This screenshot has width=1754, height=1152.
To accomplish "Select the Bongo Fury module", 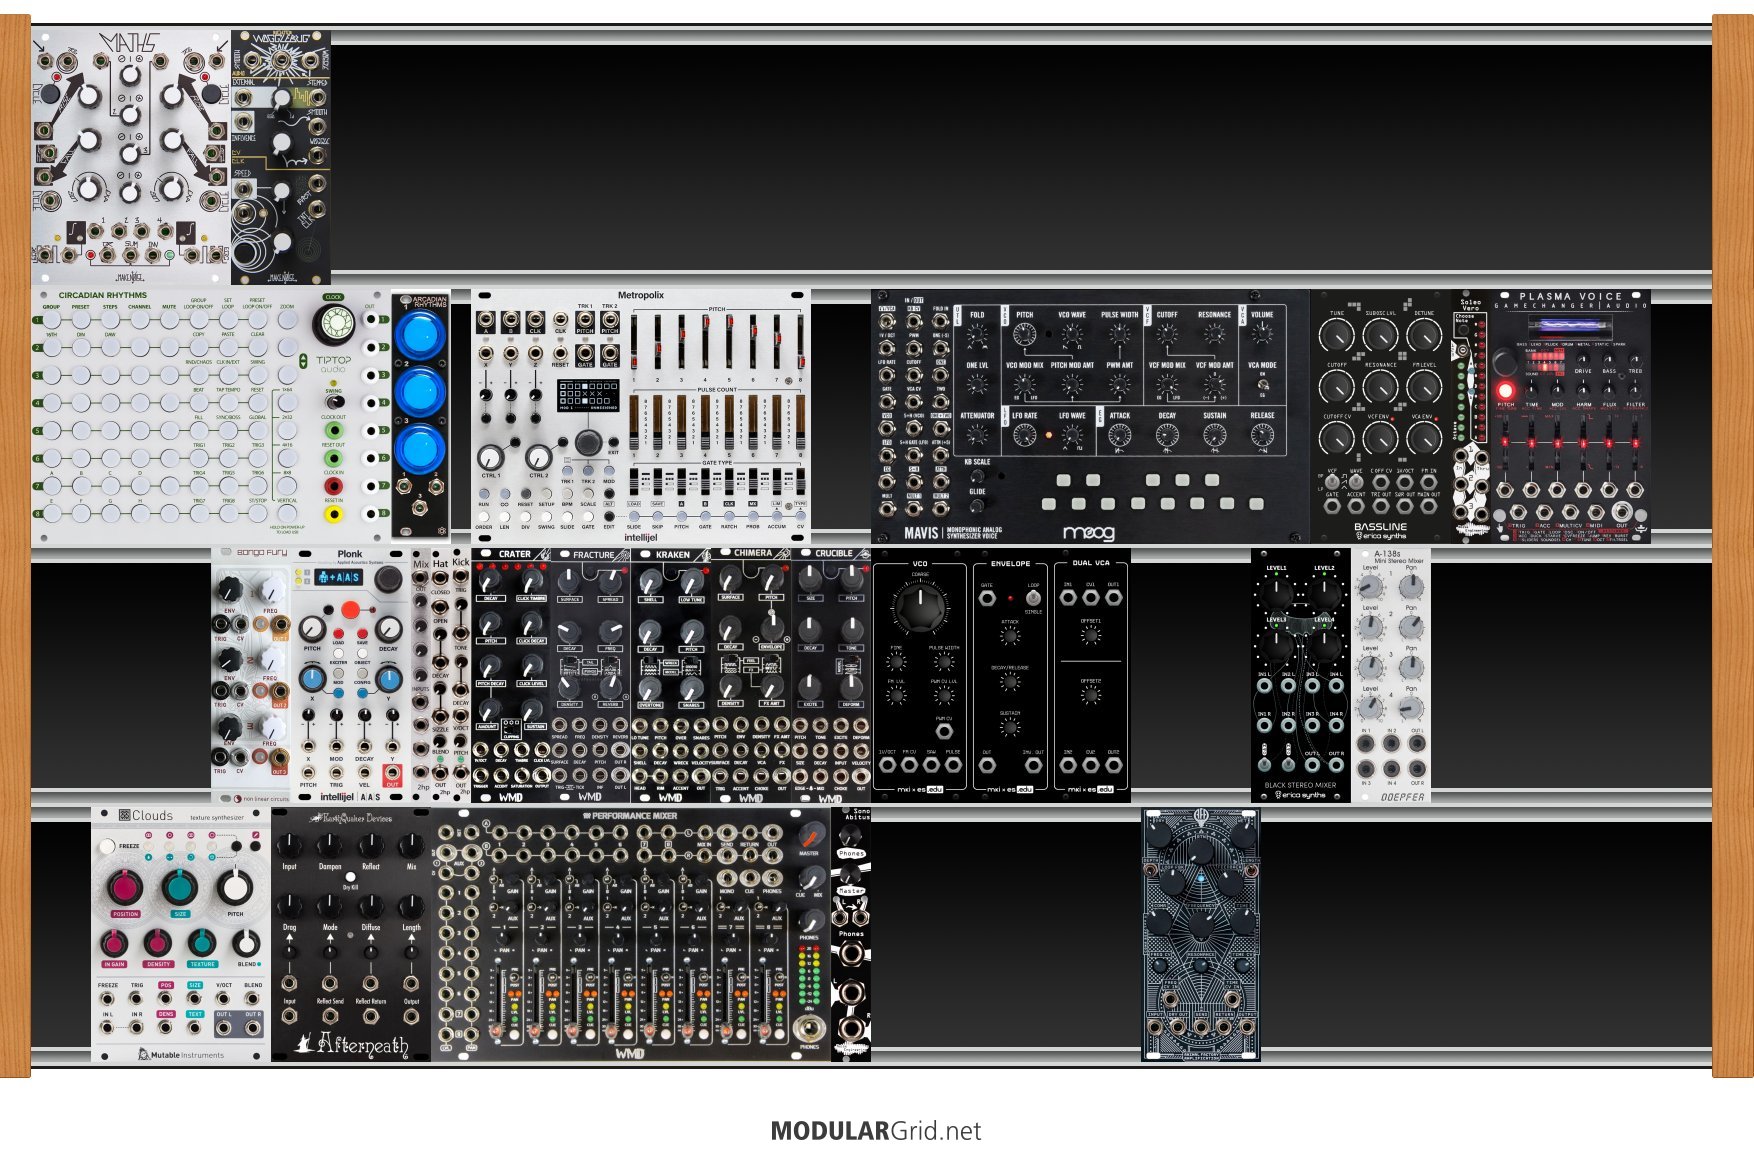I will point(251,676).
